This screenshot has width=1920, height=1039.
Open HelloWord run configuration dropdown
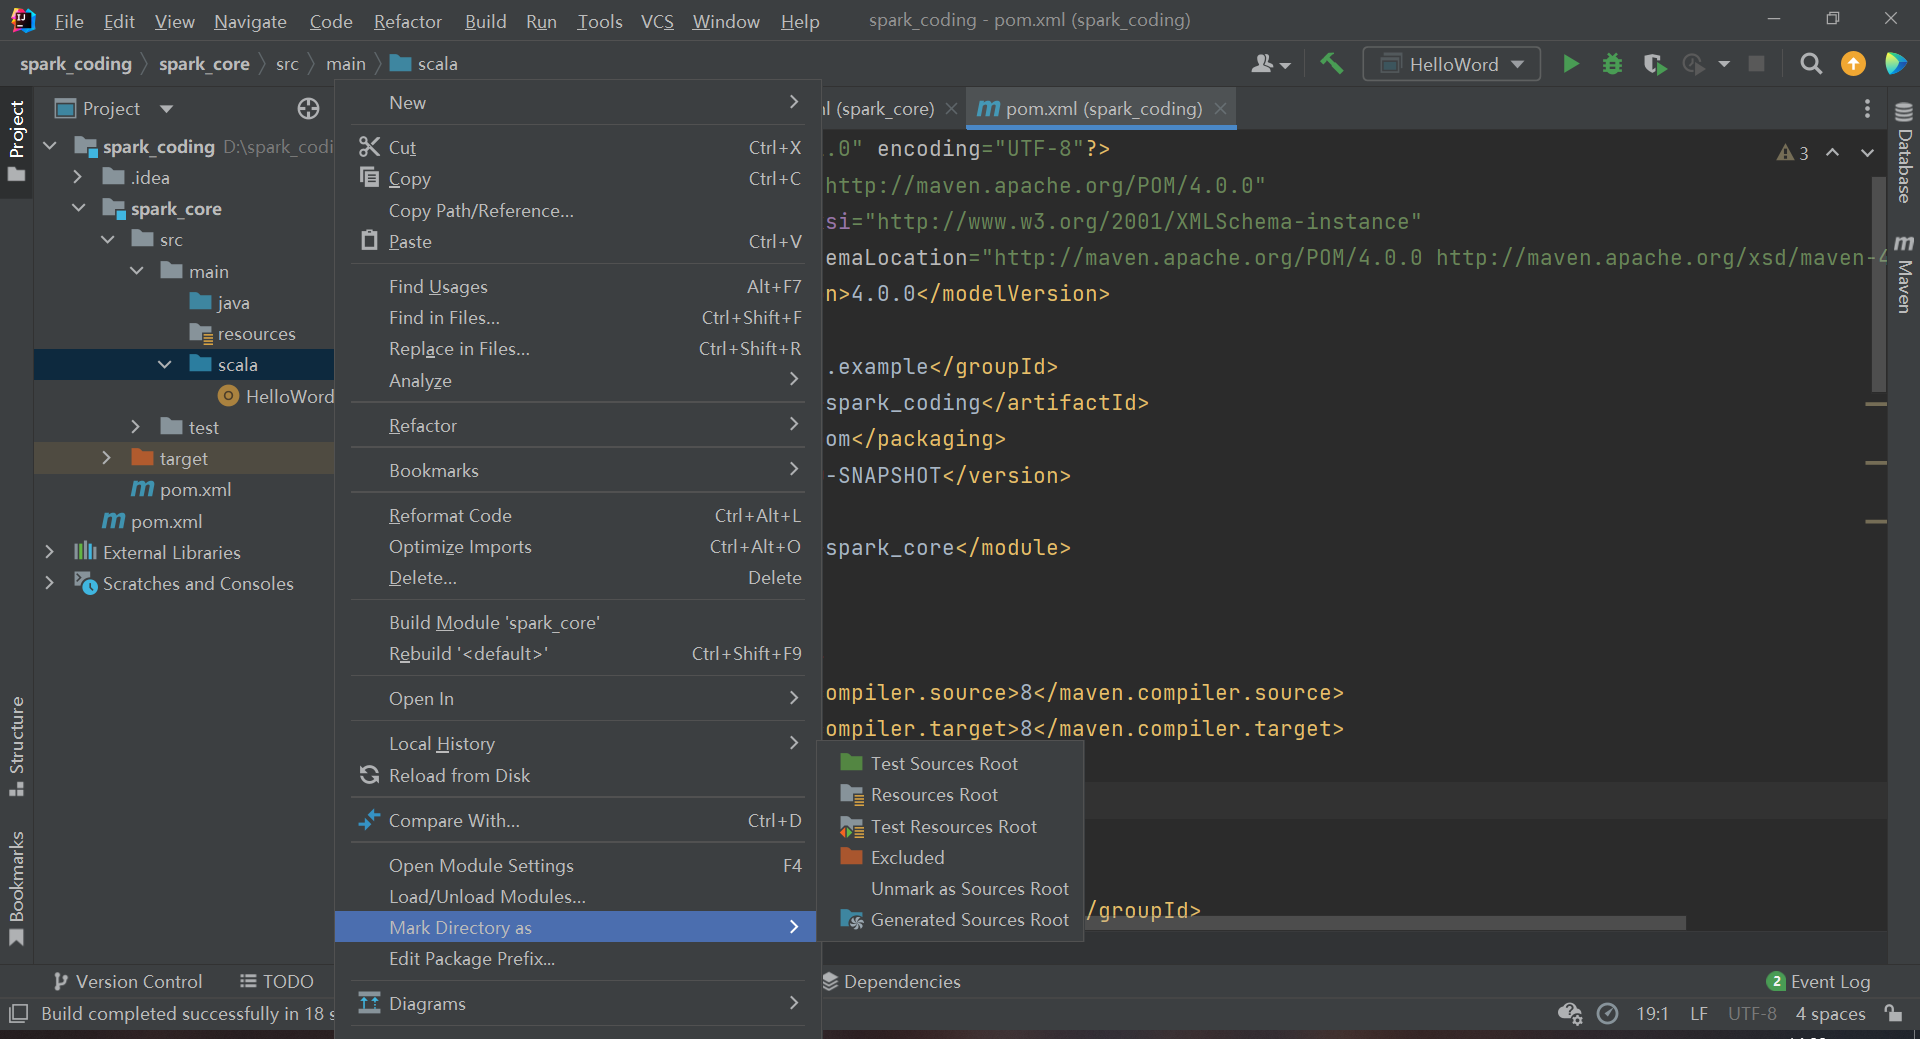pos(1452,64)
